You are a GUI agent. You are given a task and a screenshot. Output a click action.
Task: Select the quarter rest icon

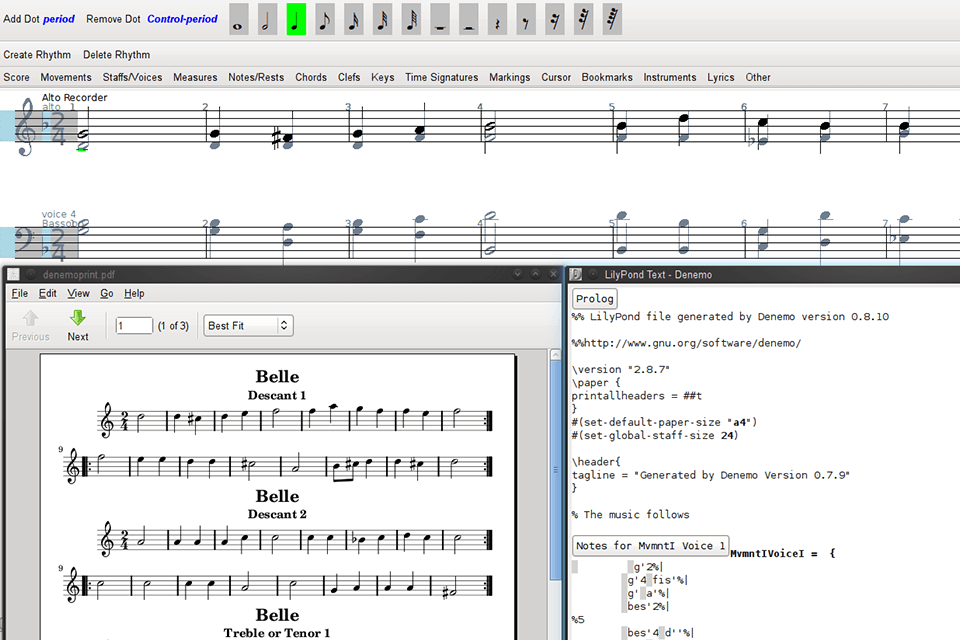tap(496, 19)
